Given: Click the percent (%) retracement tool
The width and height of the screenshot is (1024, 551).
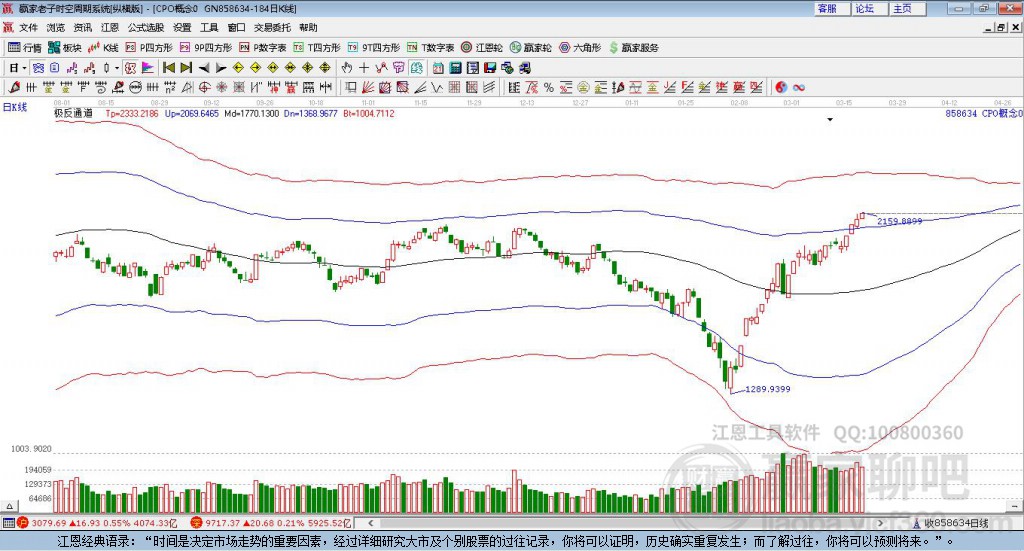Looking at the screenshot, I should click(549, 87).
